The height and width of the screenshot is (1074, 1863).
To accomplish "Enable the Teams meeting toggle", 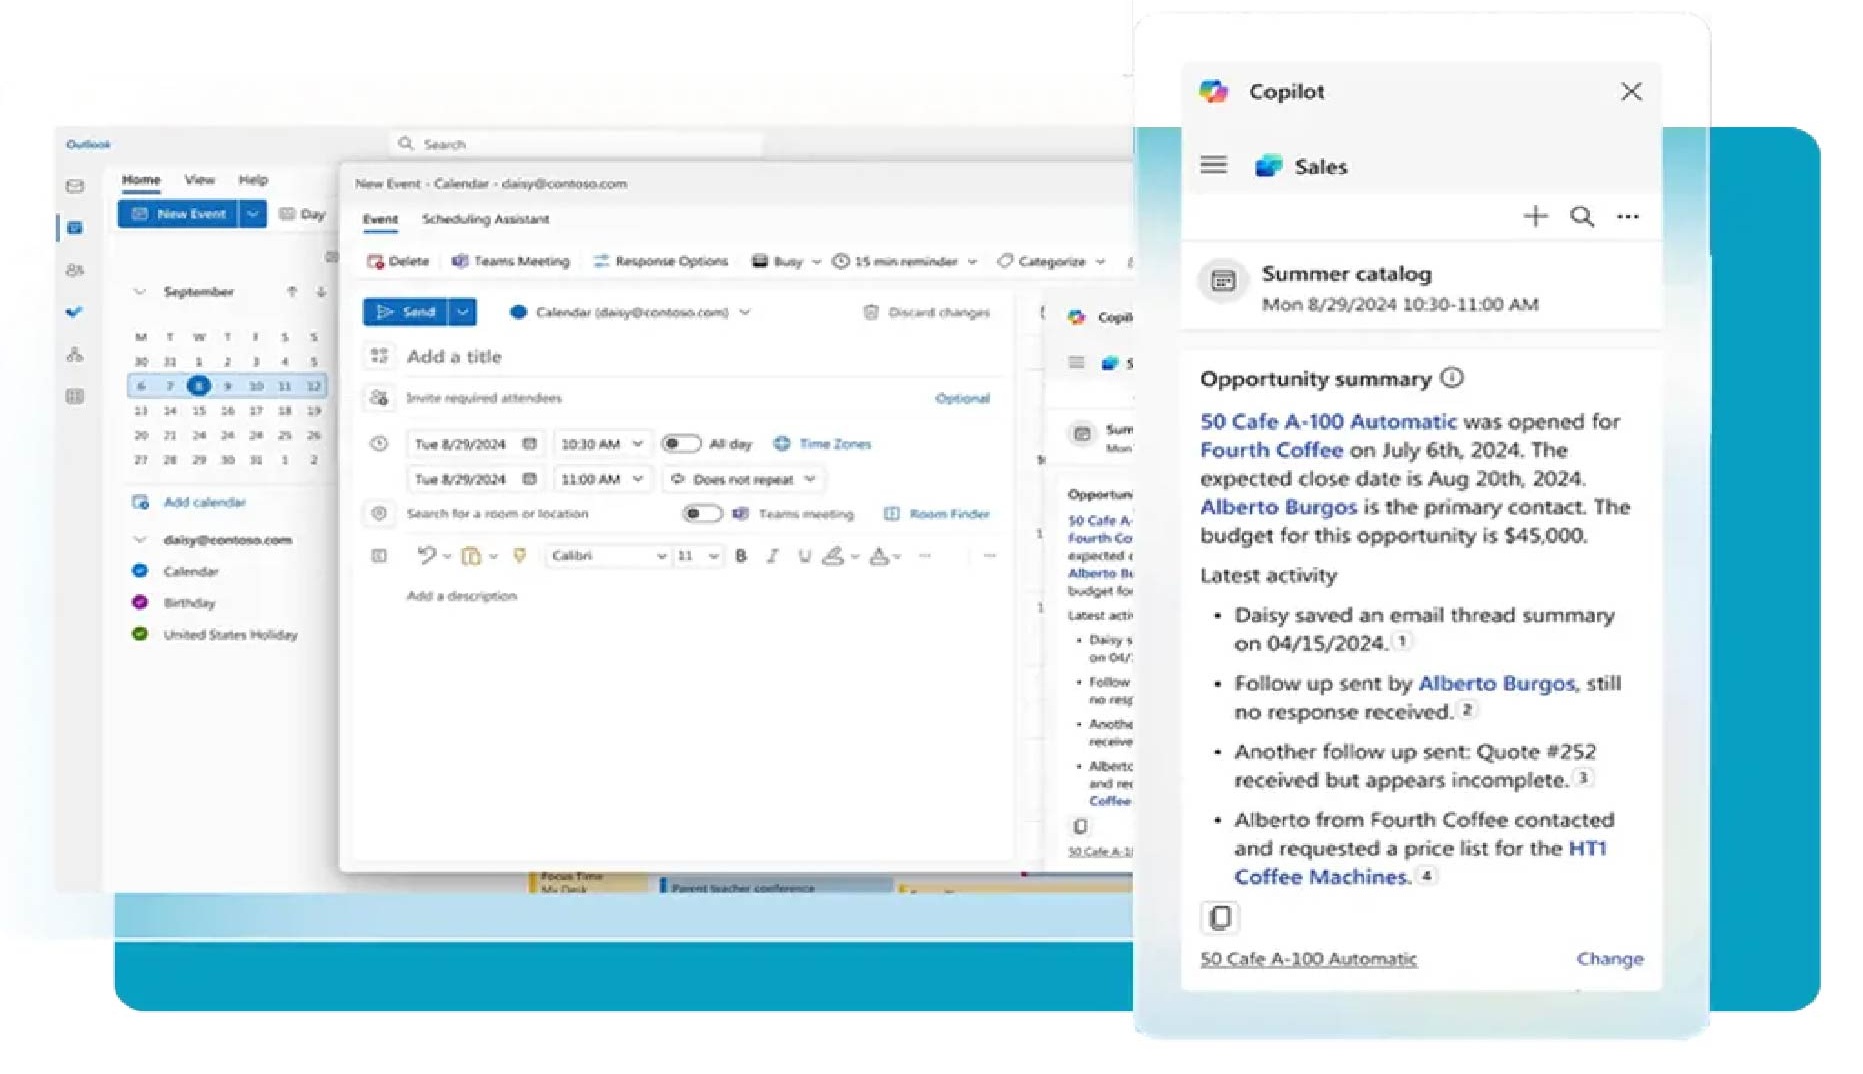I will [x=701, y=513].
